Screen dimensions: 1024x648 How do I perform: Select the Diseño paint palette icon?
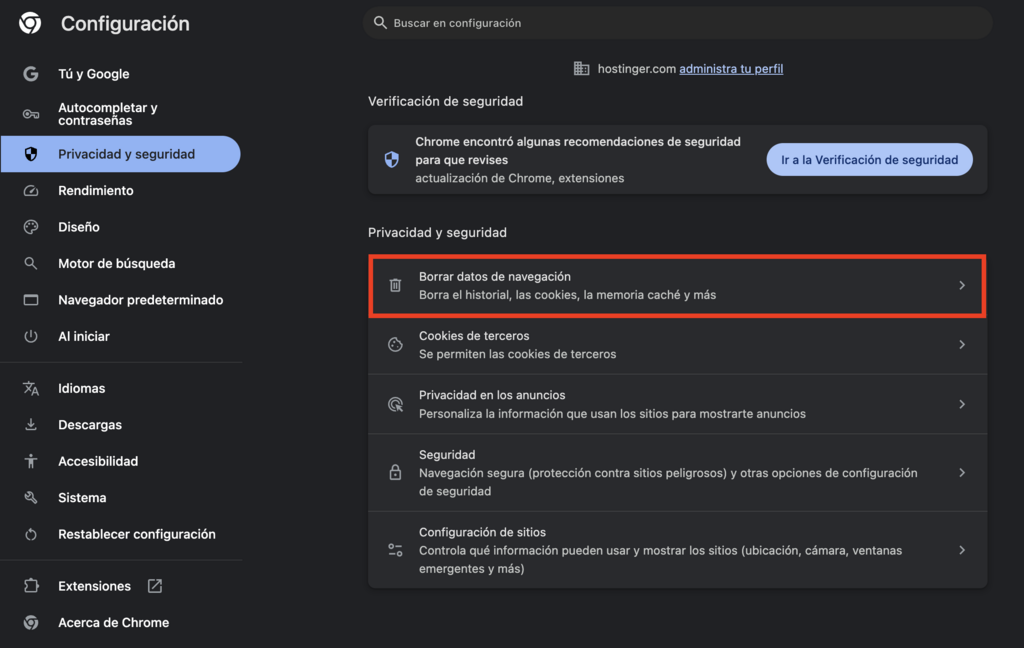(x=30, y=226)
